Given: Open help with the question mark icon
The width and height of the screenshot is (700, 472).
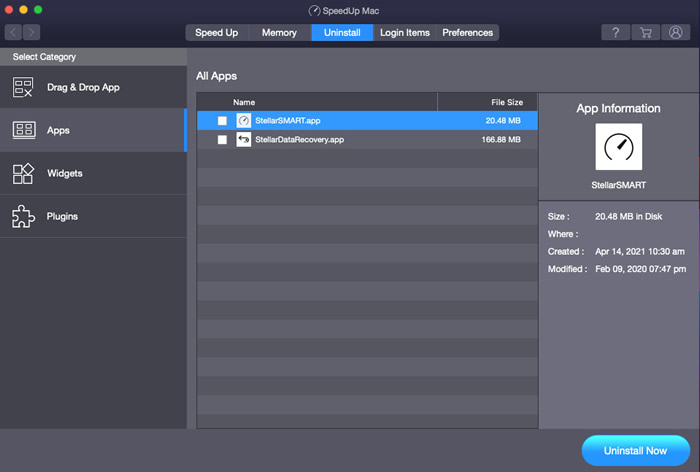Looking at the screenshot, I should click(616, 32).
